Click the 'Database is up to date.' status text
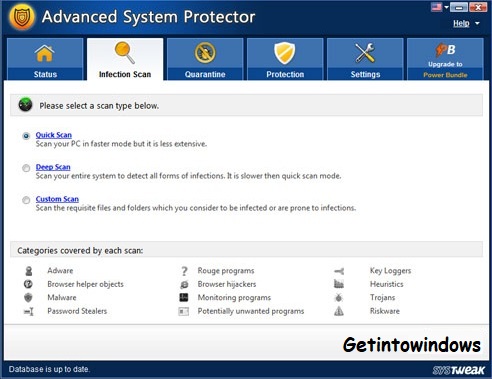 [49, 369]
